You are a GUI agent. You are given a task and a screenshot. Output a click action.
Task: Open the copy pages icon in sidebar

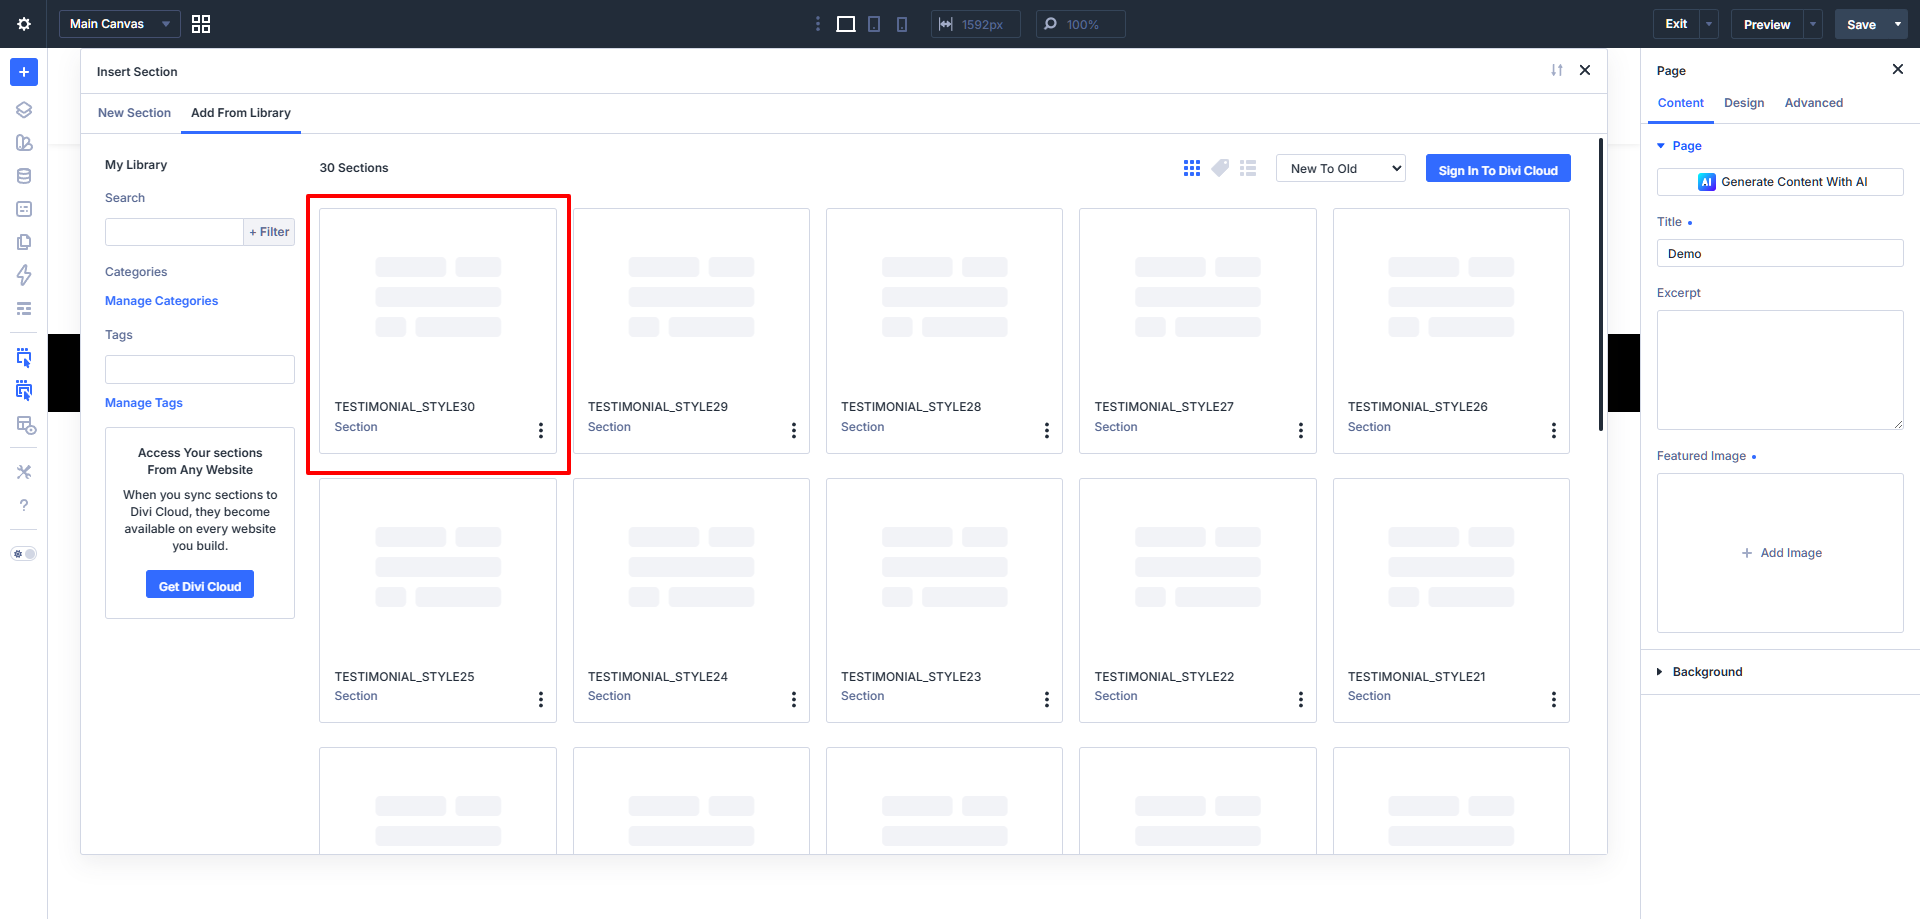click(x=24, y=242)
